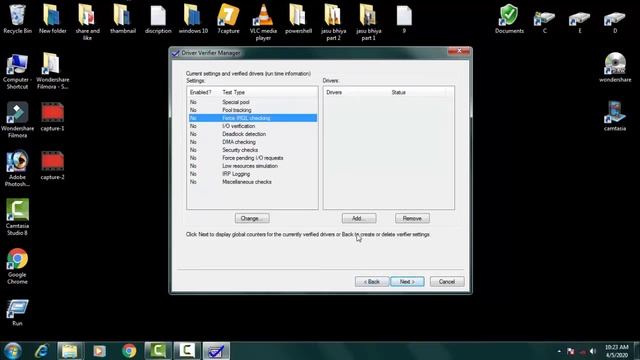This screenshot has width=640, height=360.
Task: Open Windows Media Player taskbar icon
Action: (99, 351)
